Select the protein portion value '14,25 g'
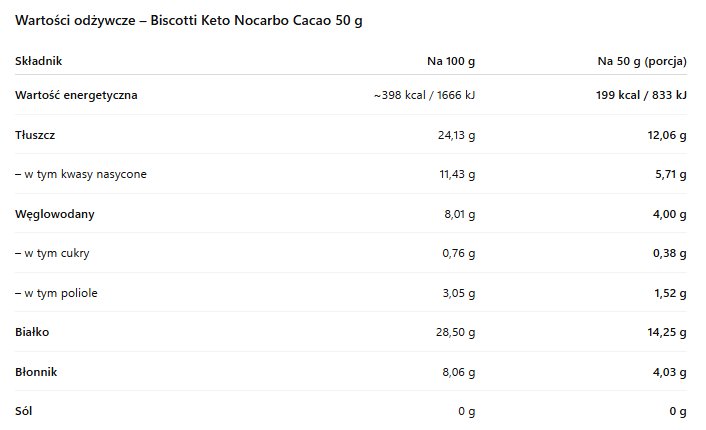706x430 pixels. pyautogui.click(x=664, y=332)
